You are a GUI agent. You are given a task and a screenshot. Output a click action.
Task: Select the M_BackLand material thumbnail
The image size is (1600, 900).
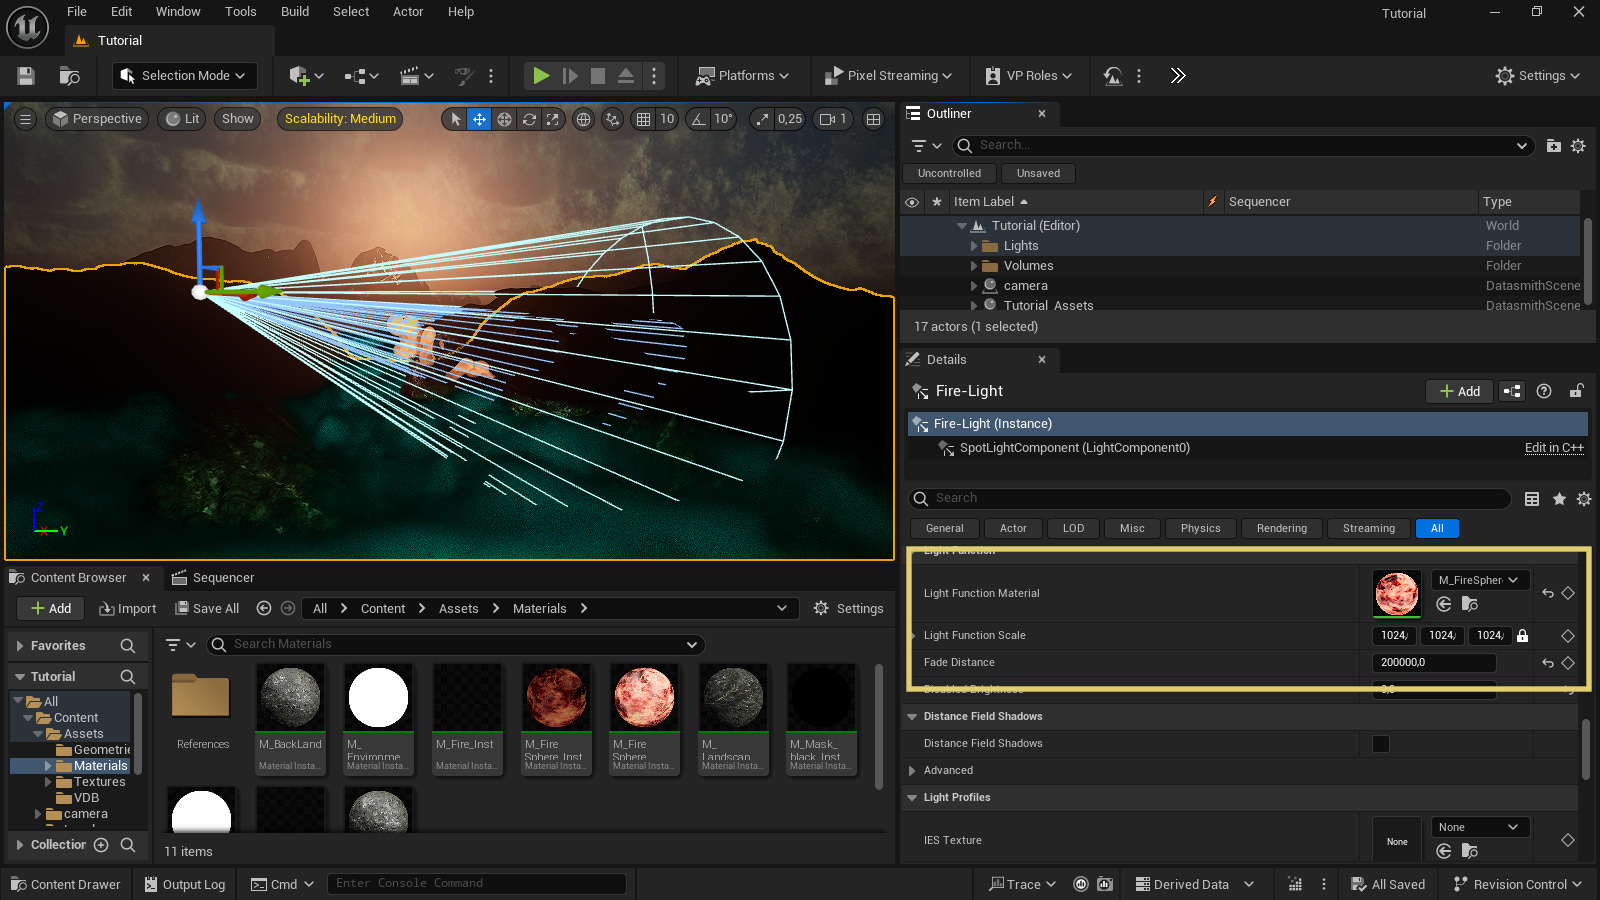290,698
